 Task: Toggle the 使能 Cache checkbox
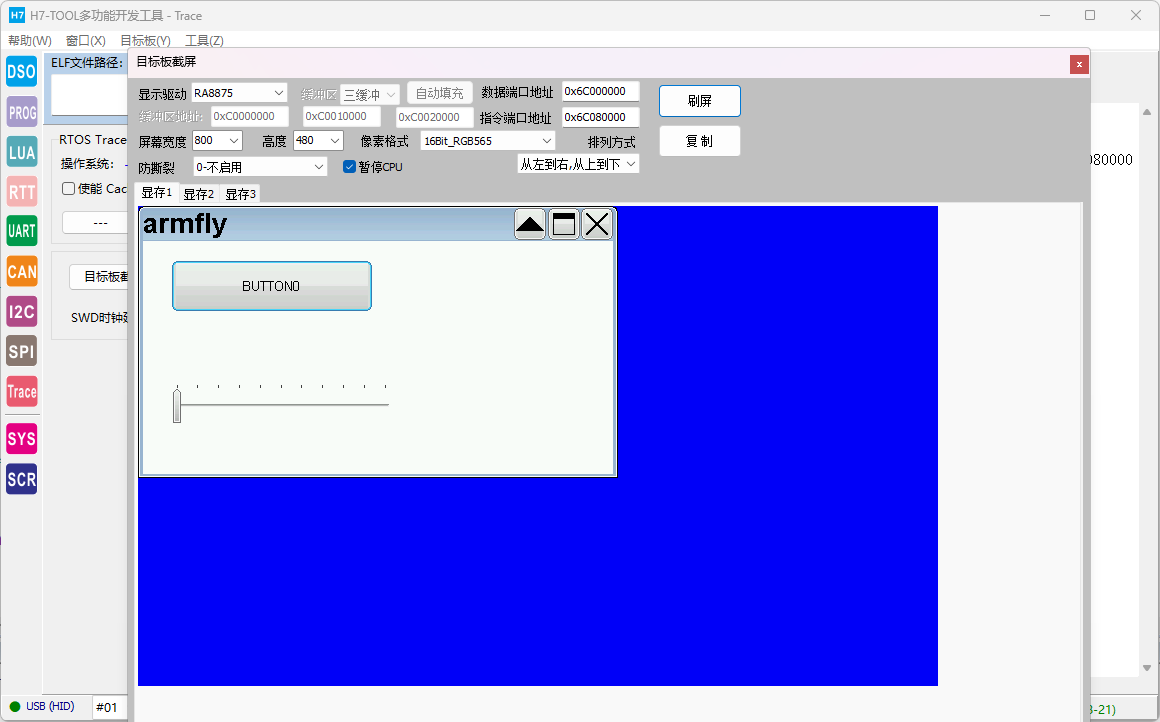pyautogui.click(x=68, y=189)
